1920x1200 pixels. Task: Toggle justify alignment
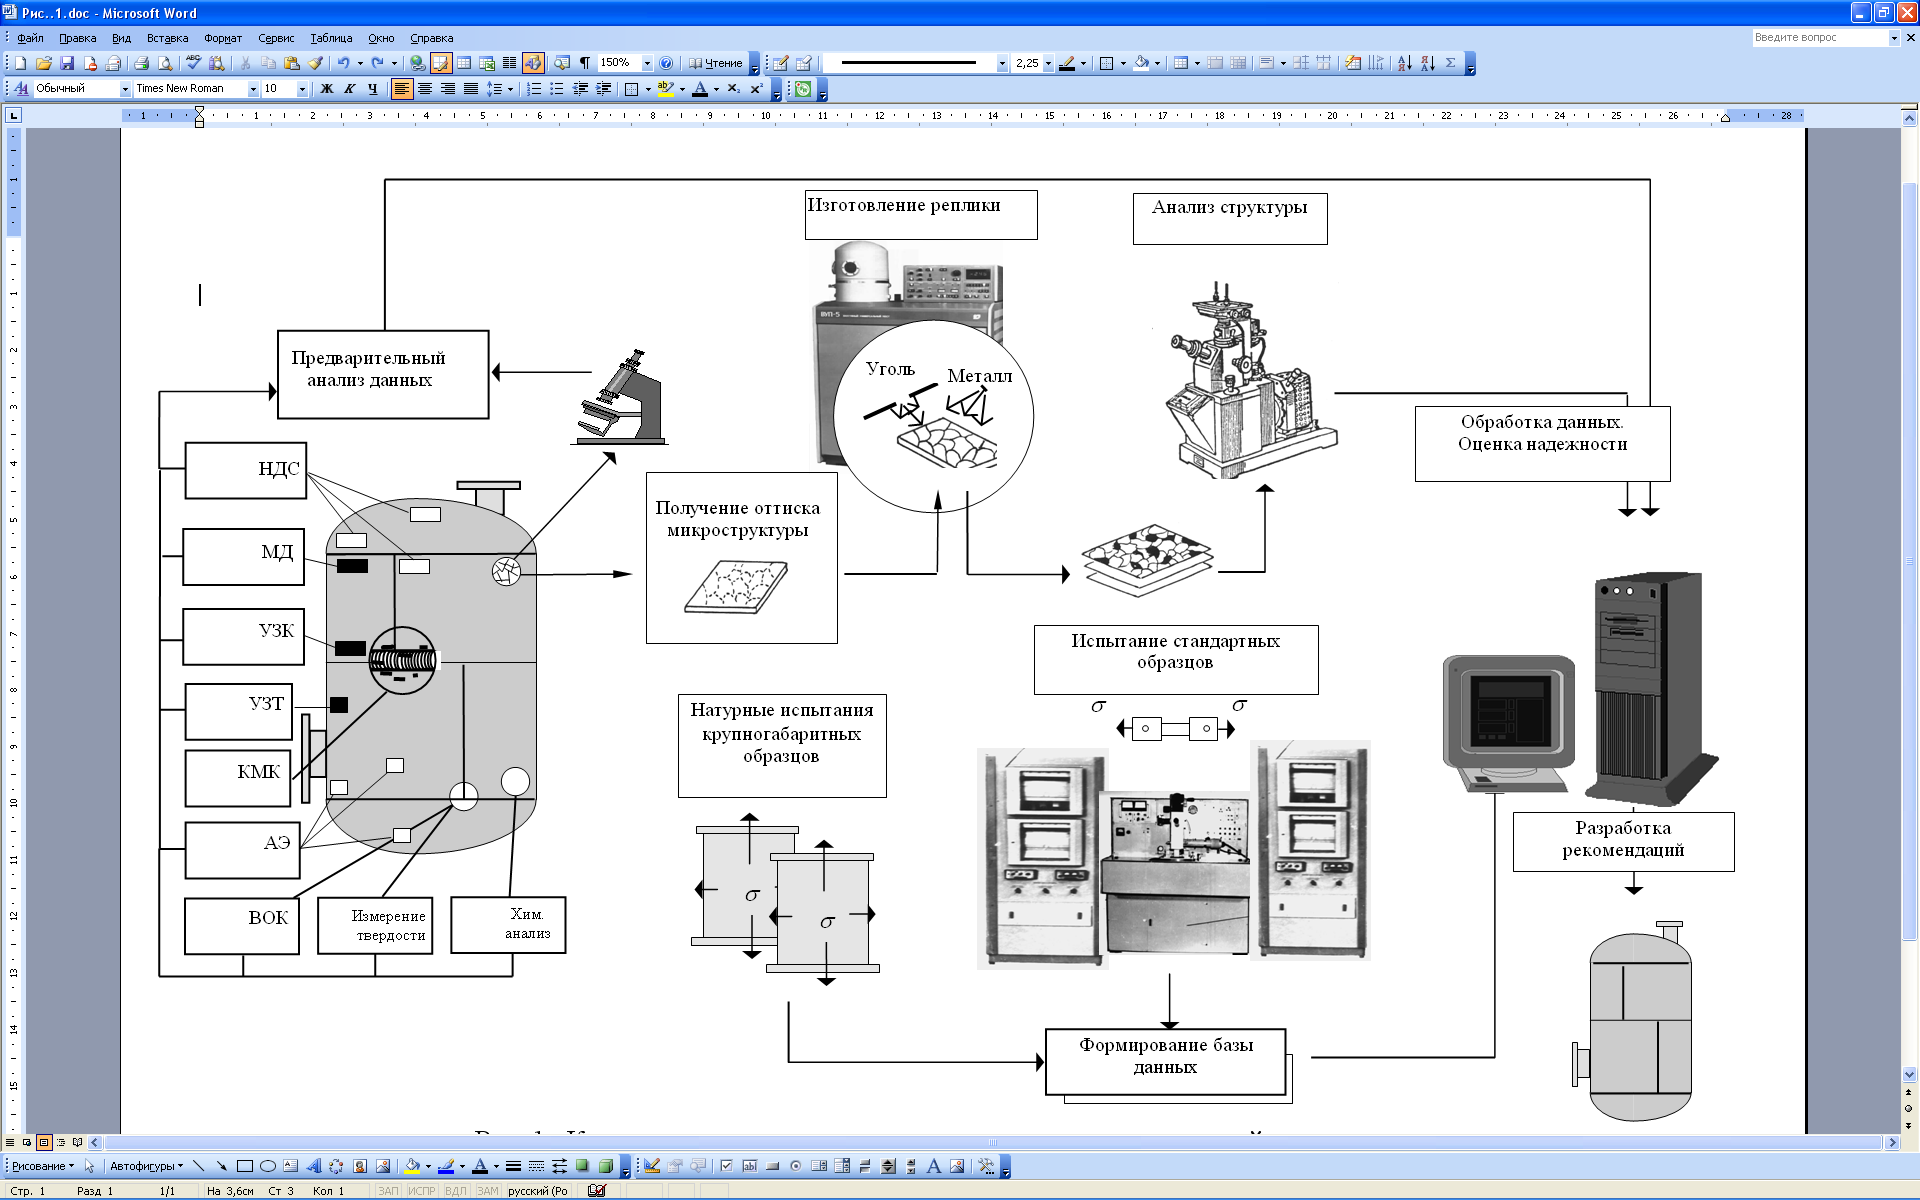470,89
